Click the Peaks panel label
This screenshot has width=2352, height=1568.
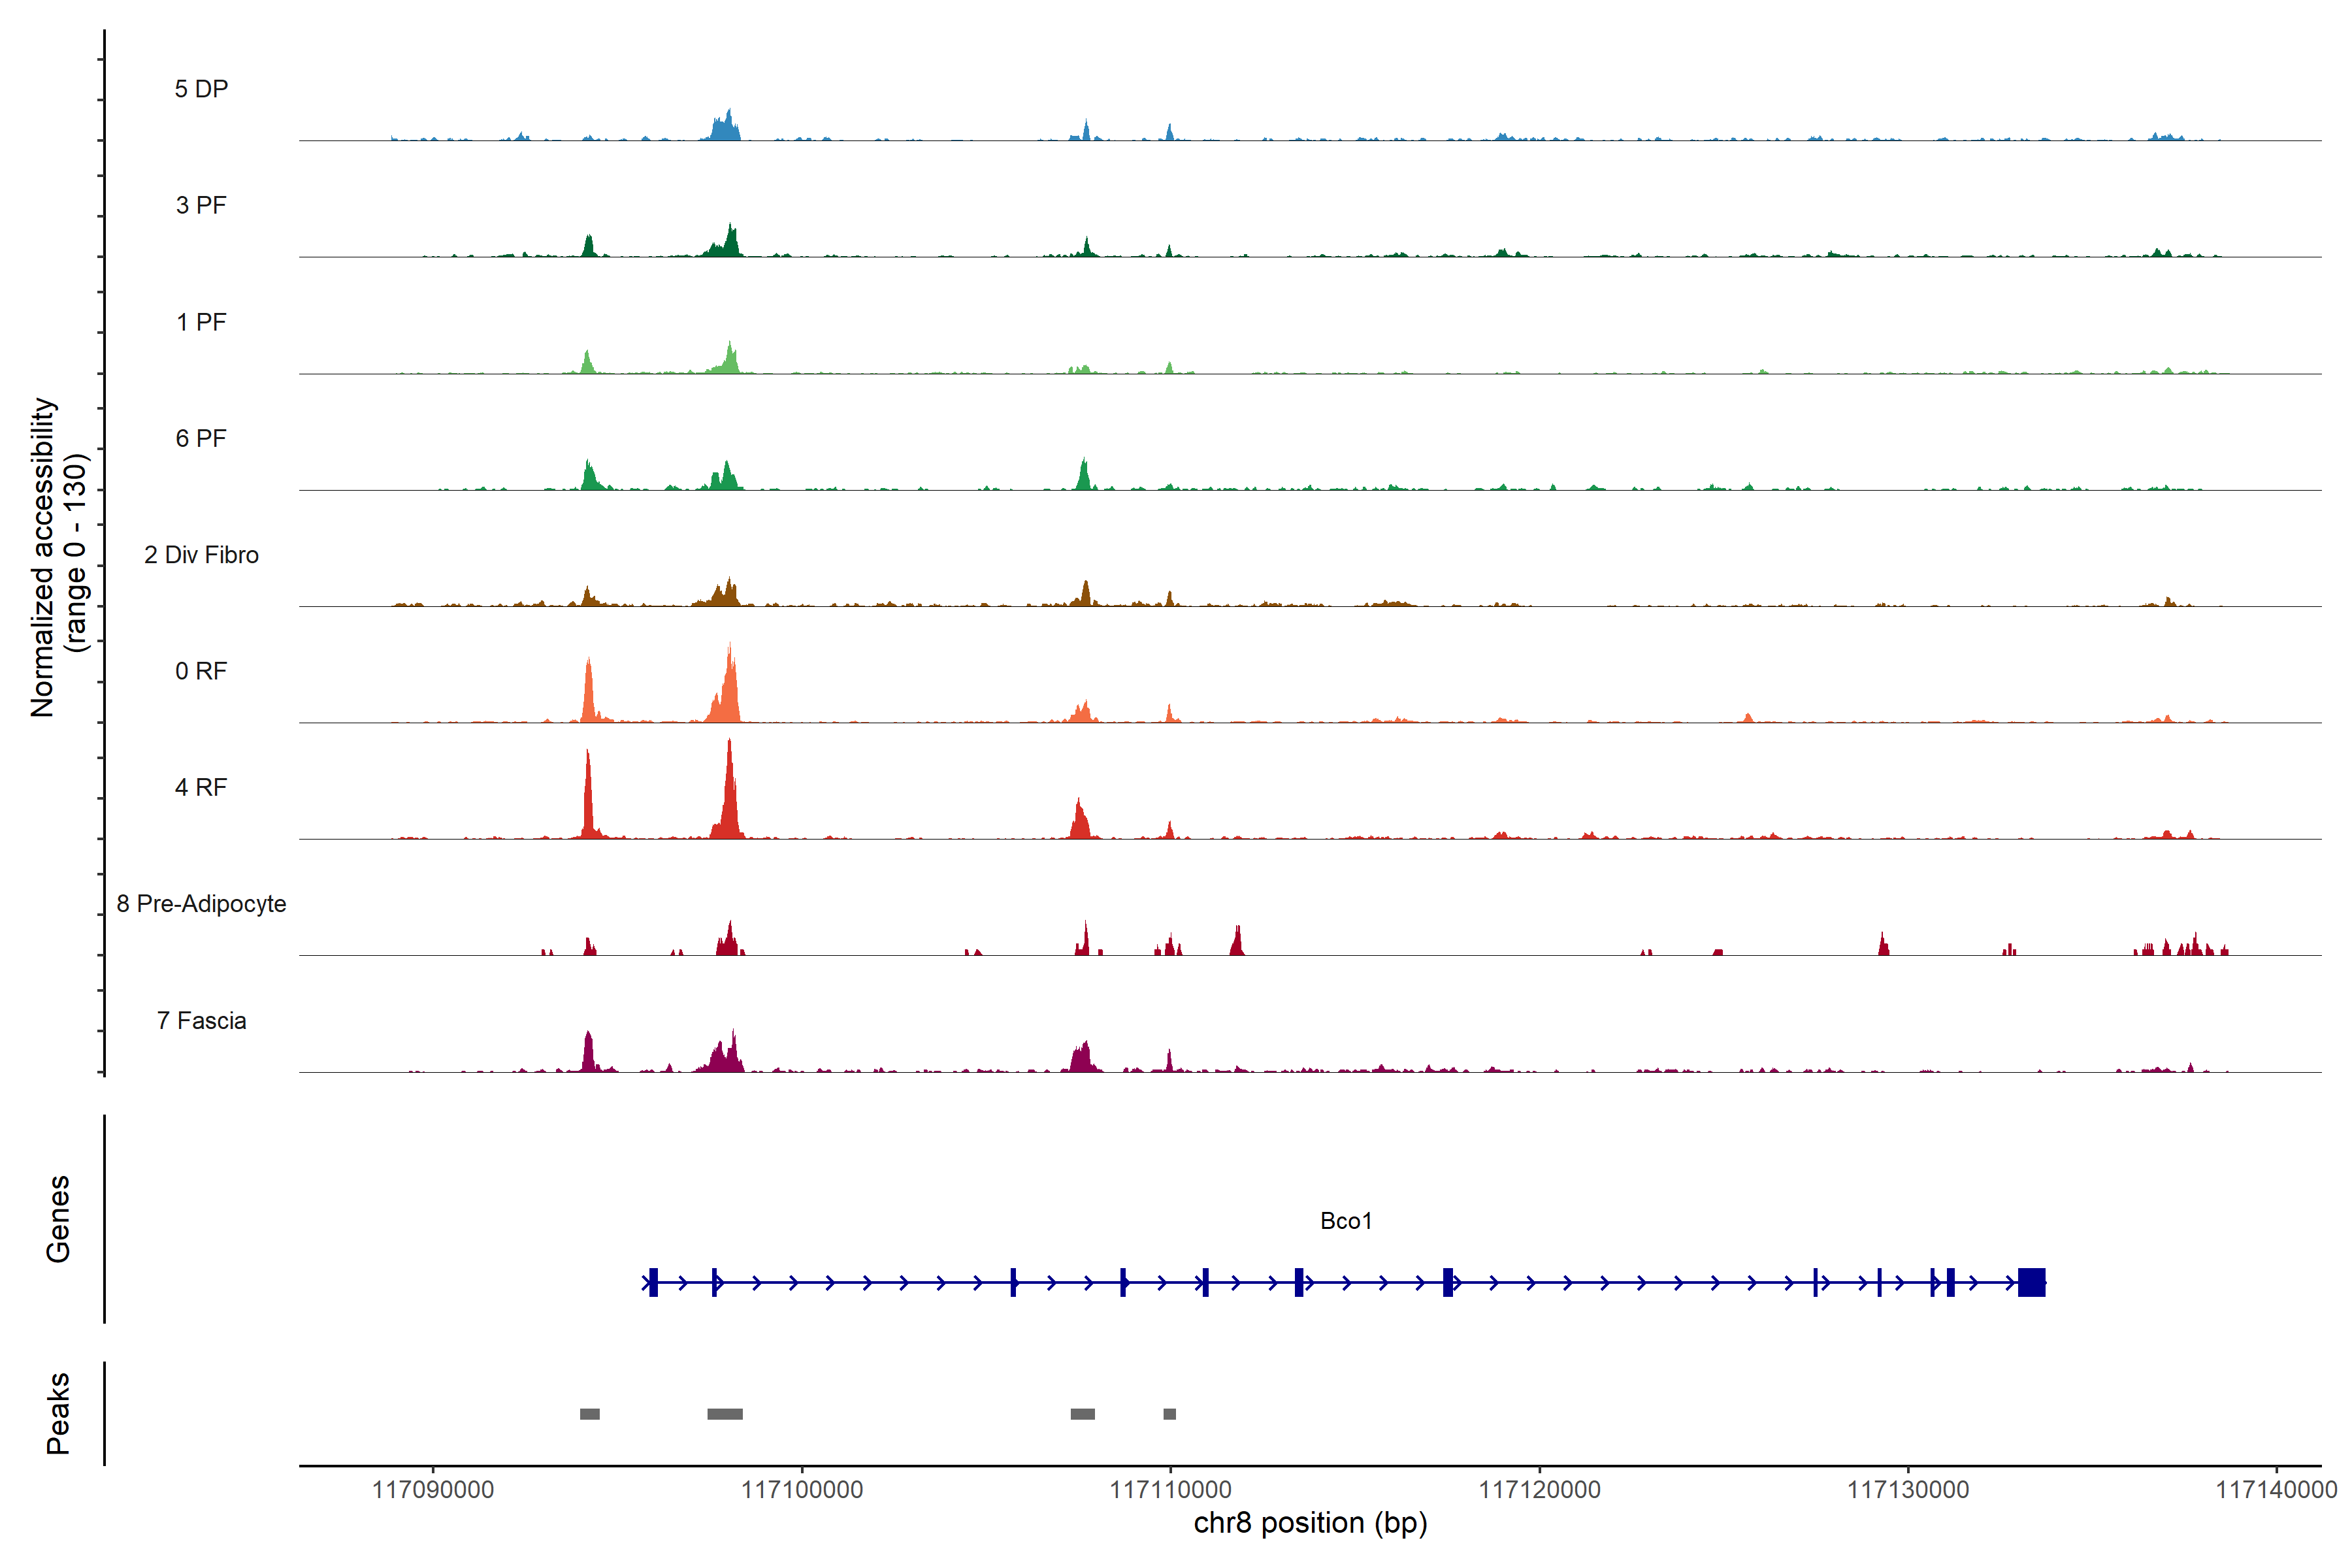point(58,1413)
